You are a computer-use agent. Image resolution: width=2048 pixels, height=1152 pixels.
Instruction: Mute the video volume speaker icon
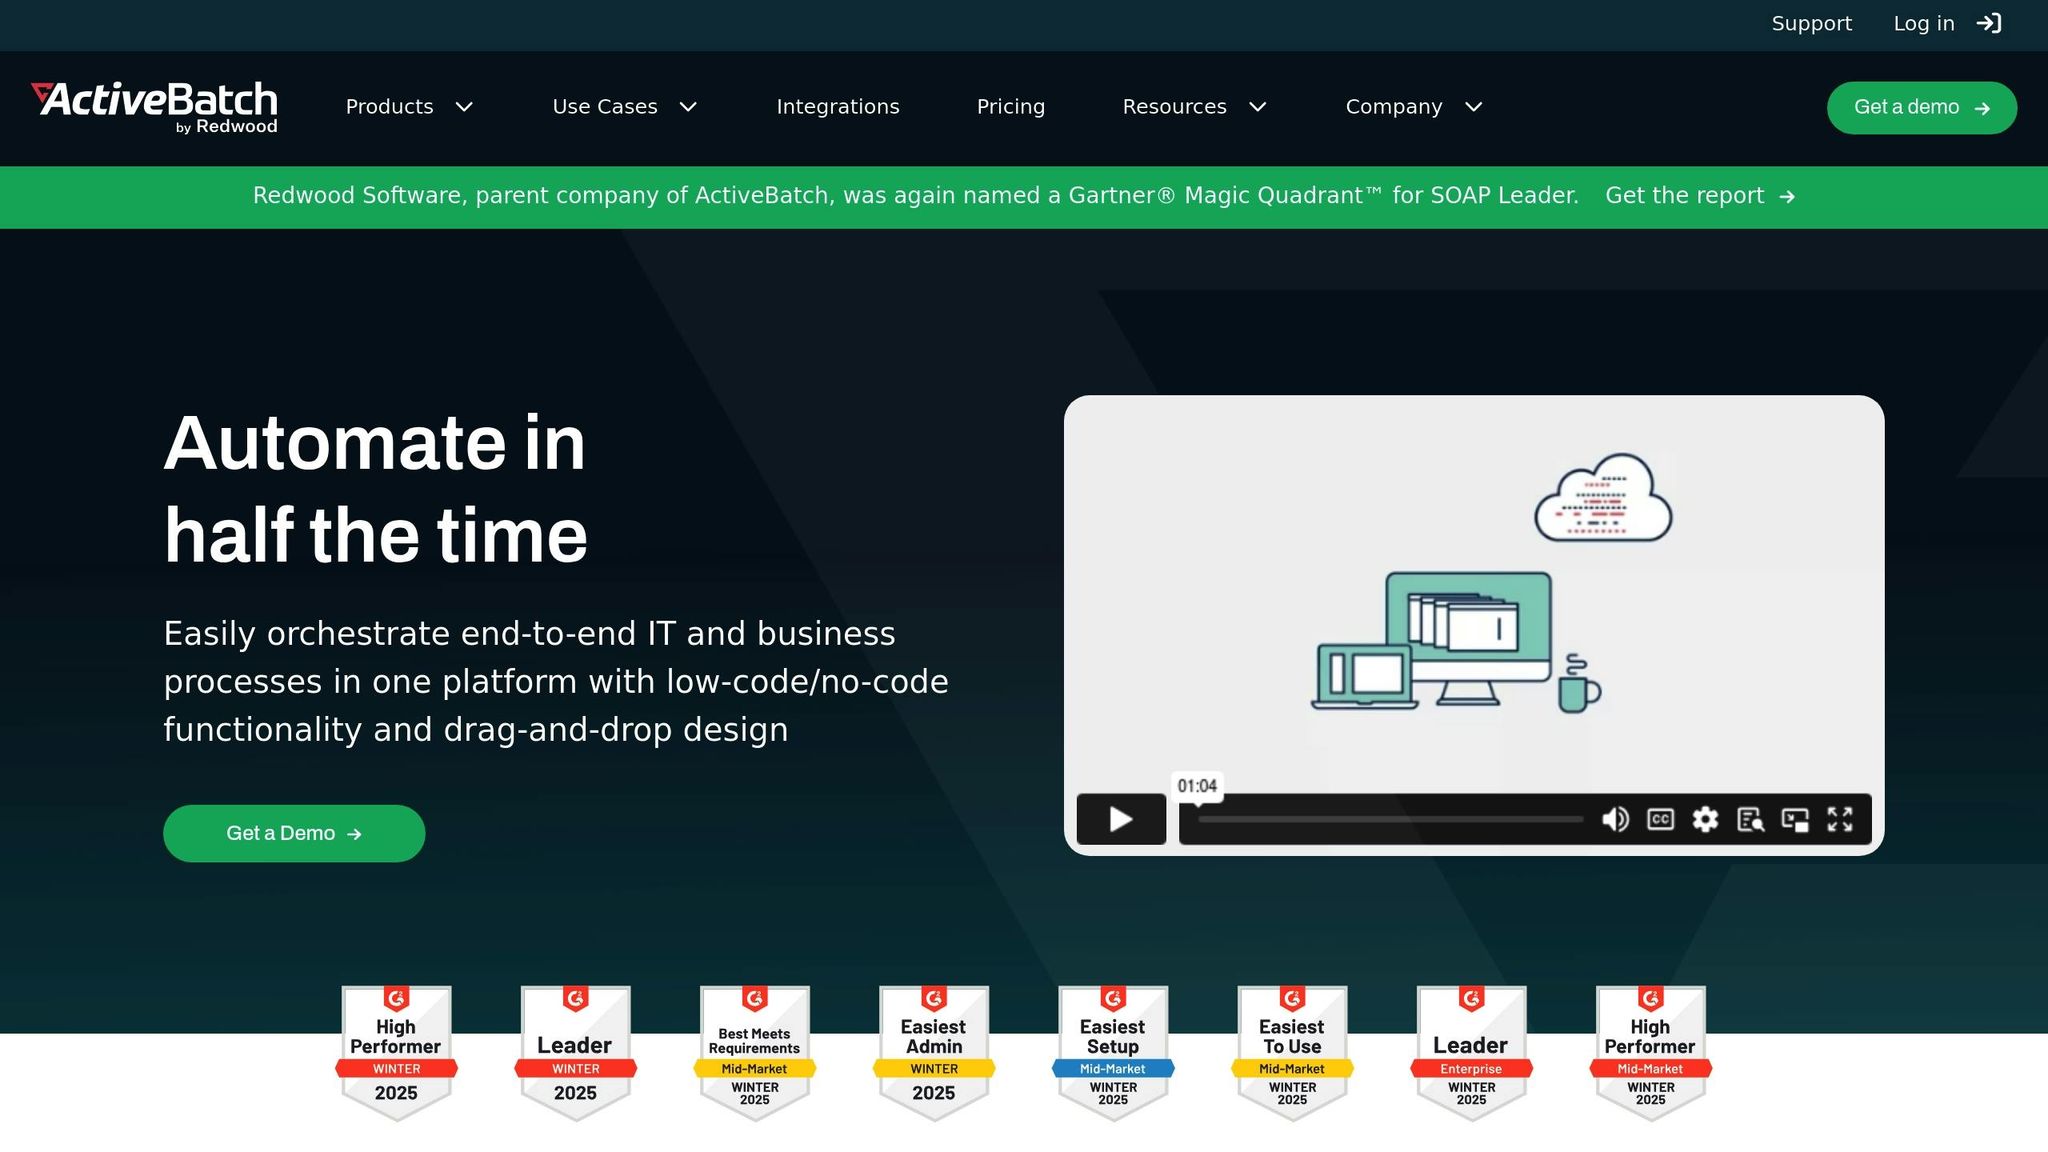click(x=1615, y=819)
